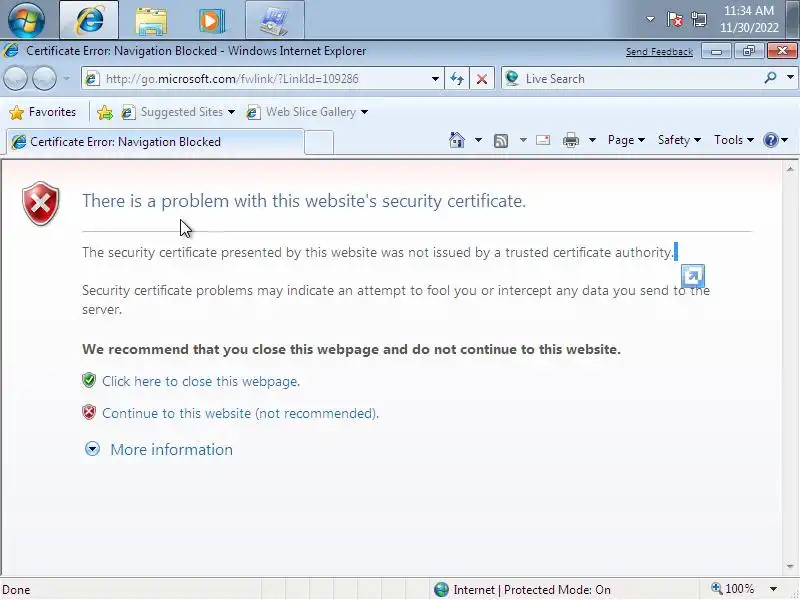Open Windows Explorer folder taskbar icon

click(151, 20)
